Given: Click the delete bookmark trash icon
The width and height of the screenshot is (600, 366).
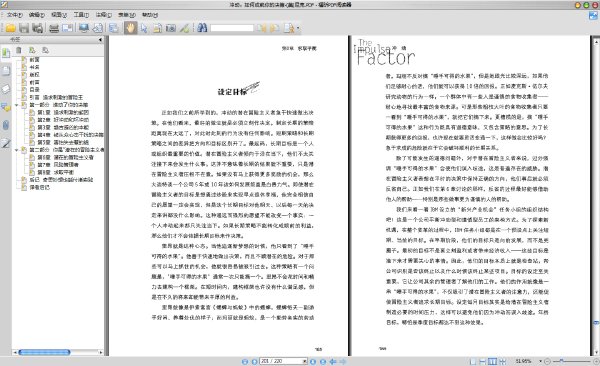Looking at the screenshot, I should [x=18, y=50].
